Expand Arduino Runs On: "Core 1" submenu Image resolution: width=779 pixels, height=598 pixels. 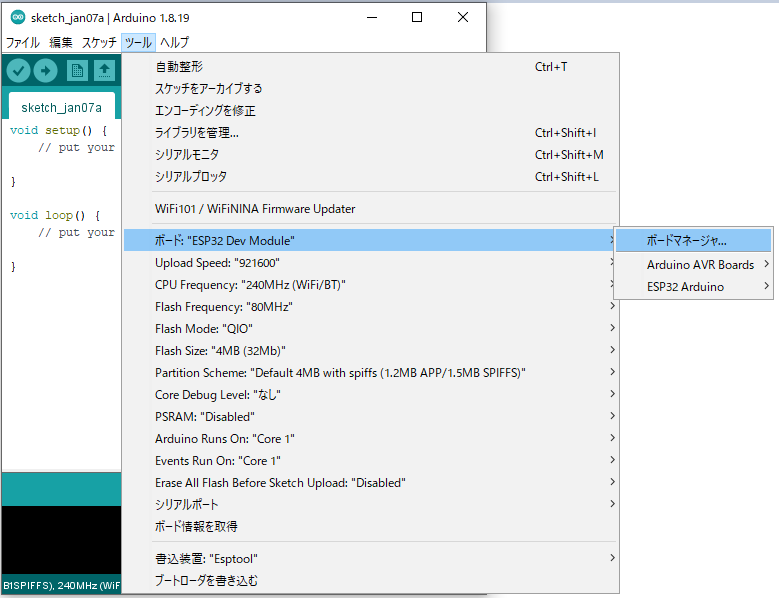pyautogui.click(x=371, y=439)
